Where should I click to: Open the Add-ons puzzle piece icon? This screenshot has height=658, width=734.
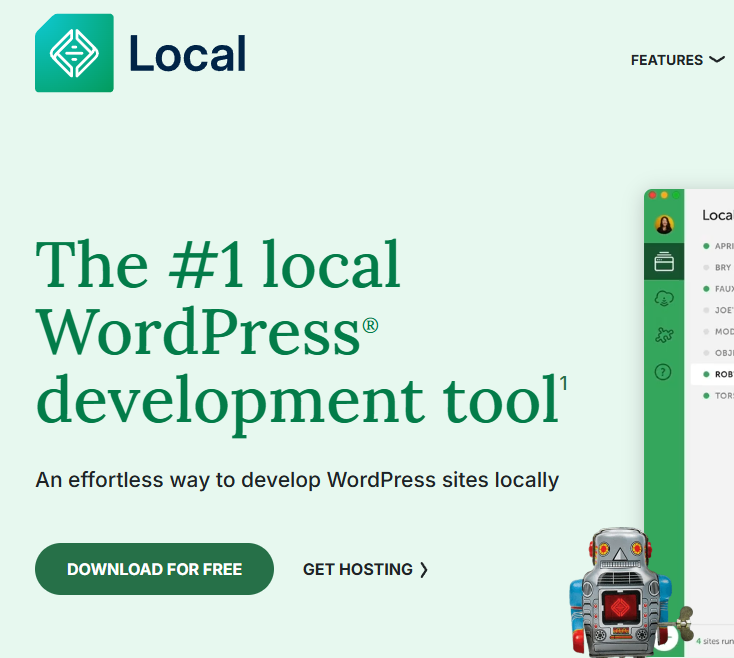tap(664, 334)
